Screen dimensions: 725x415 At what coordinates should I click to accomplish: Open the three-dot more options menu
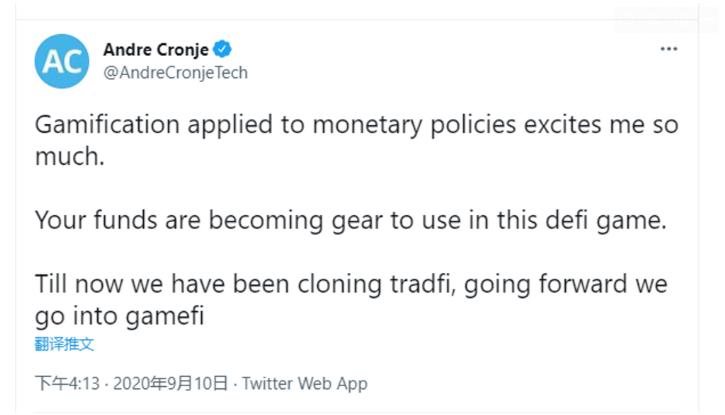coord(669,49)
